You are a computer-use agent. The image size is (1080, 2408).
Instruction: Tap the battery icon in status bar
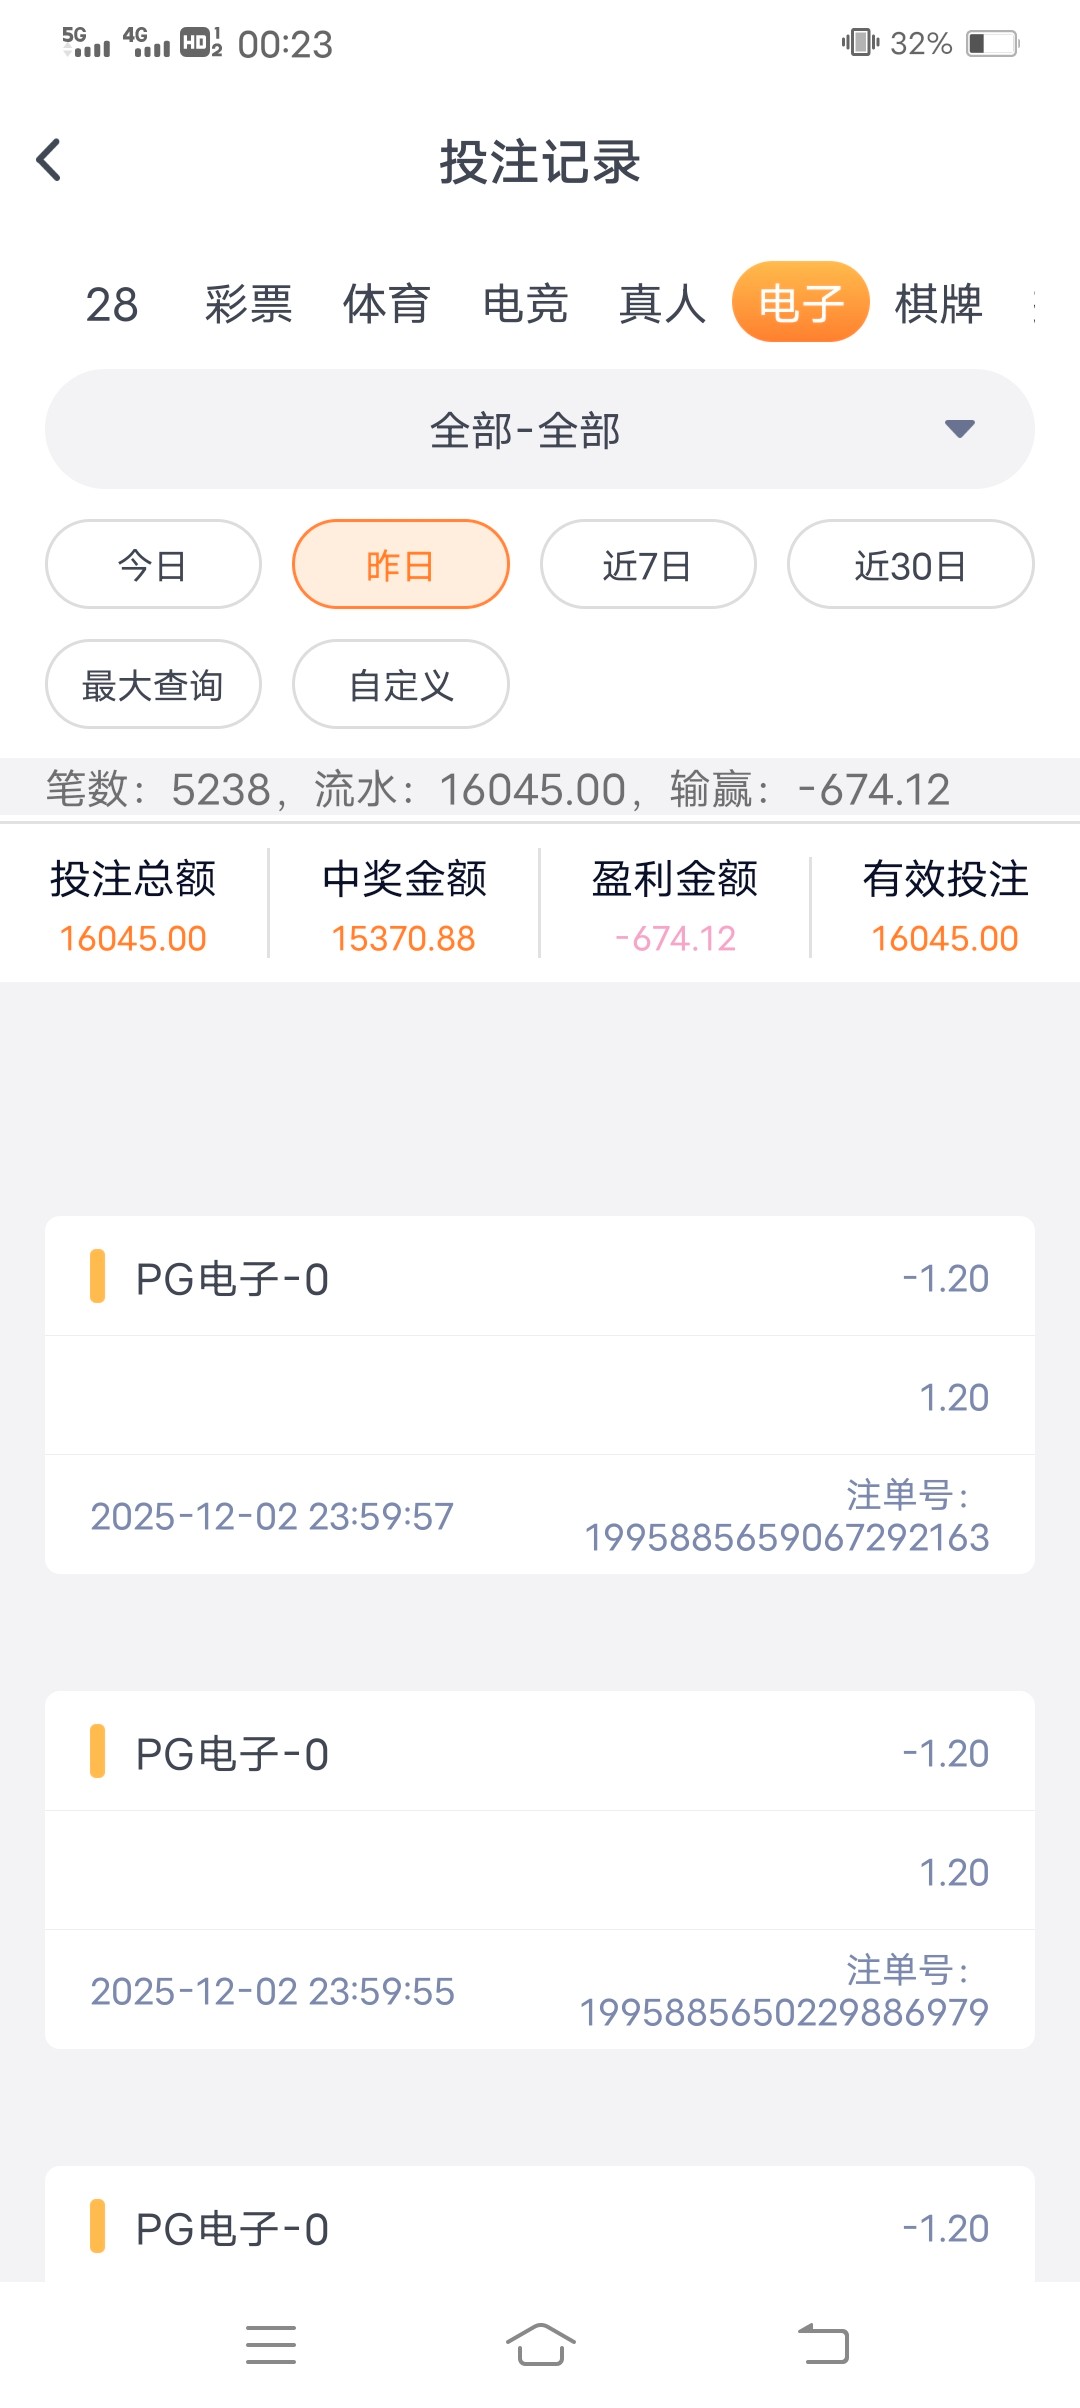coord(991,43)
